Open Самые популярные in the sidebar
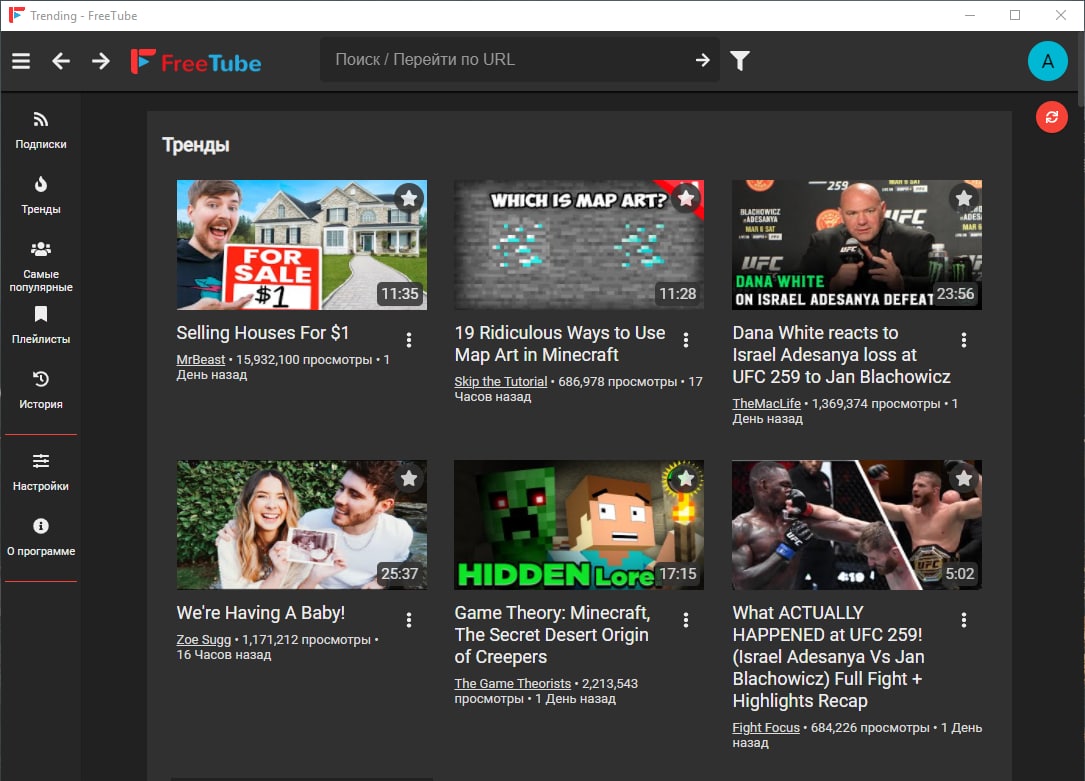 pyautogui.click(x=41, y=267)
